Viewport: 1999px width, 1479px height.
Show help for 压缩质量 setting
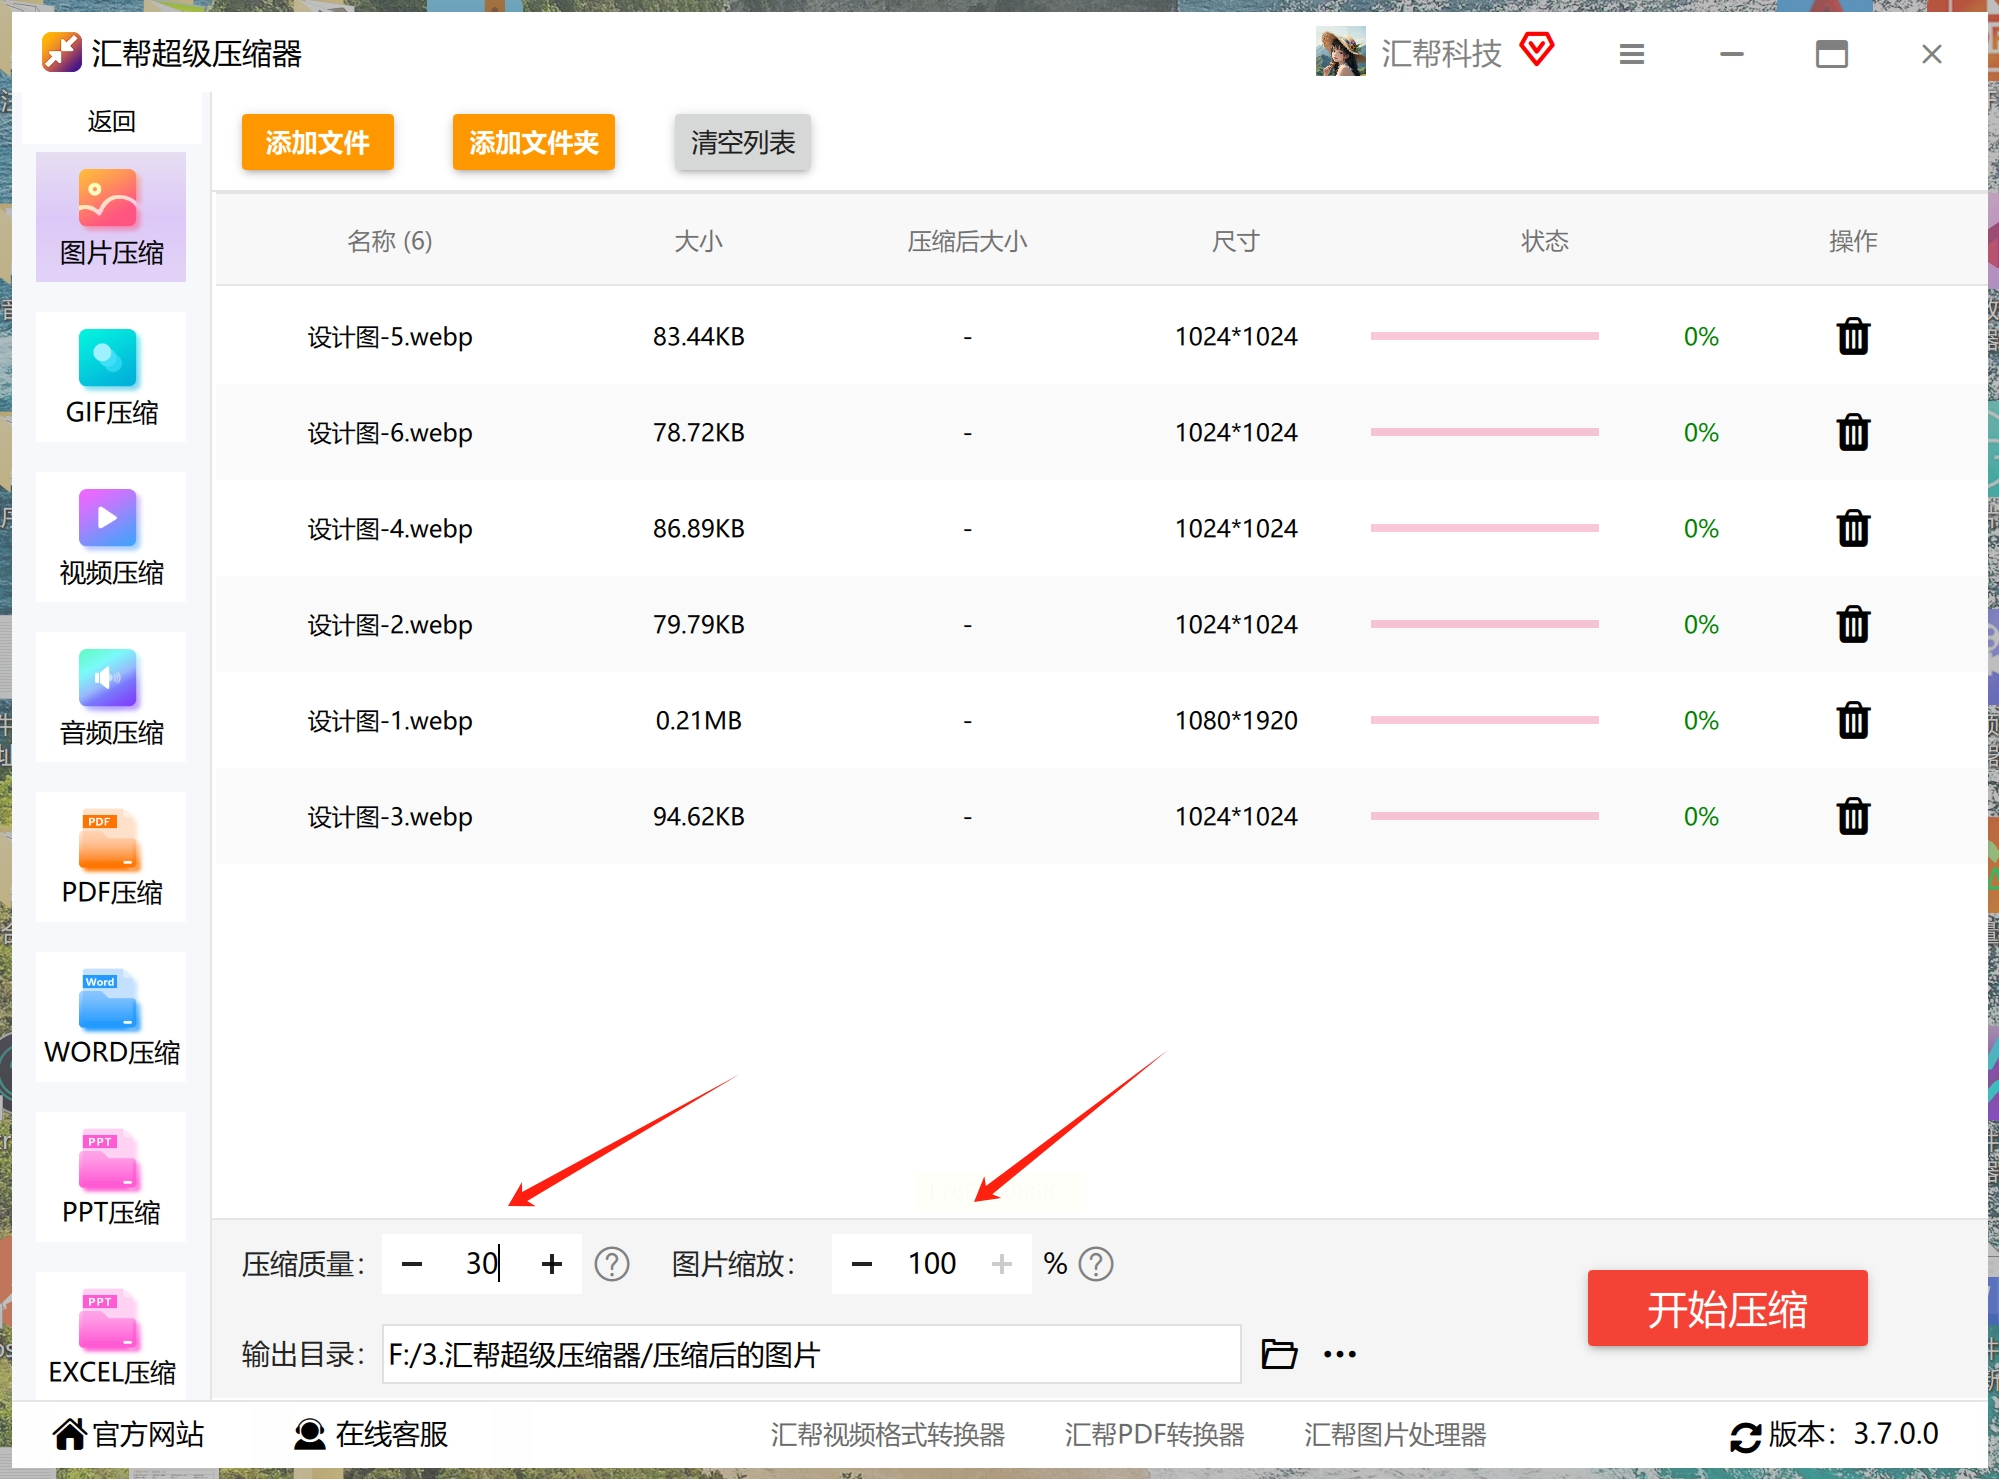point(611,1264)
